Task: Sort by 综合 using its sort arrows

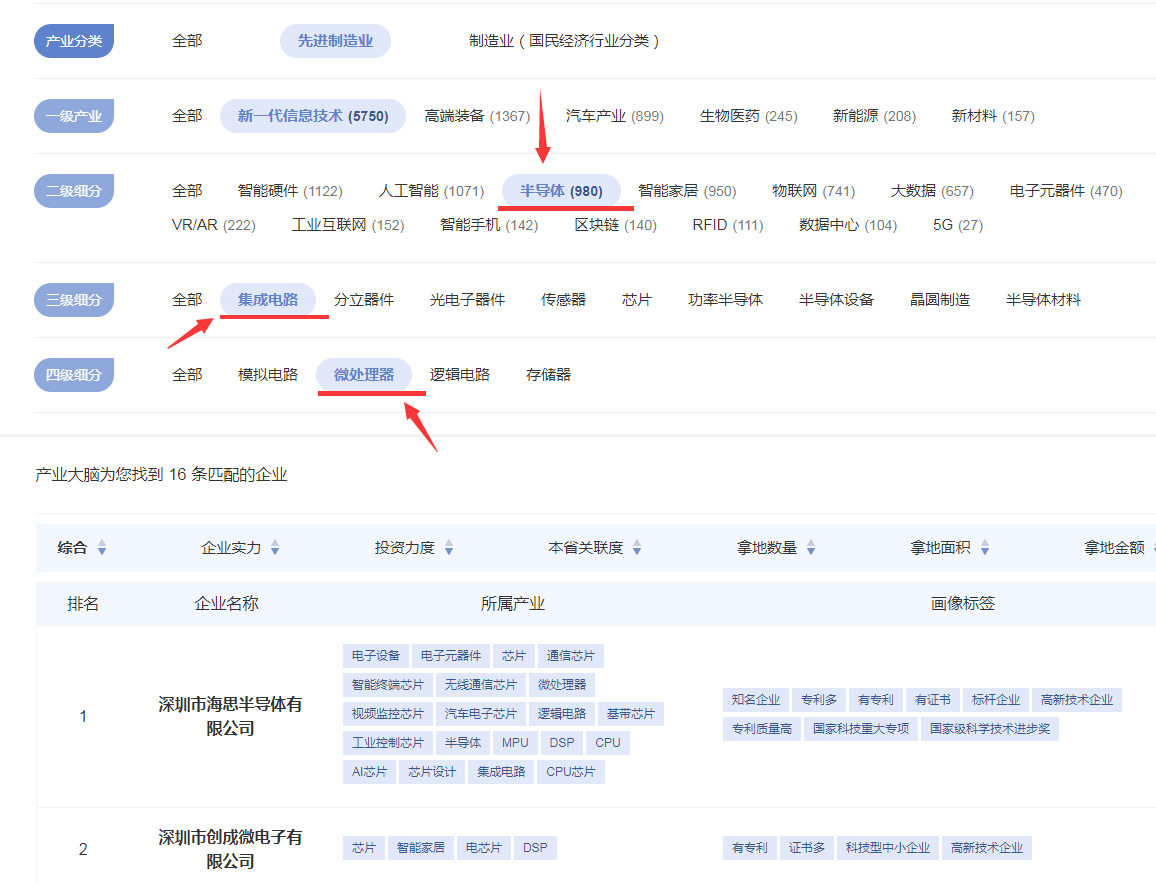Action: [x=101, y=548]
